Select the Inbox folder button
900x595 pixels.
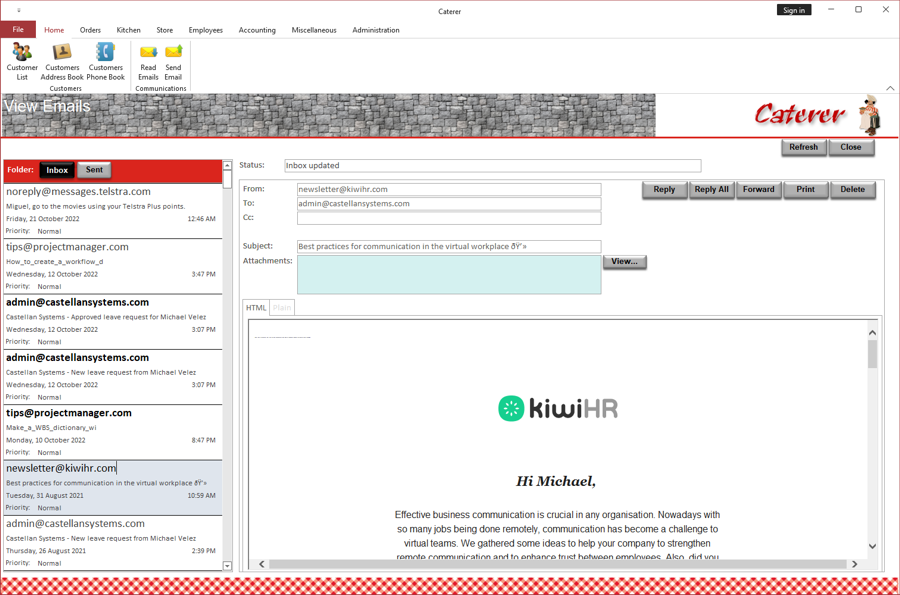tap(57, 170)
